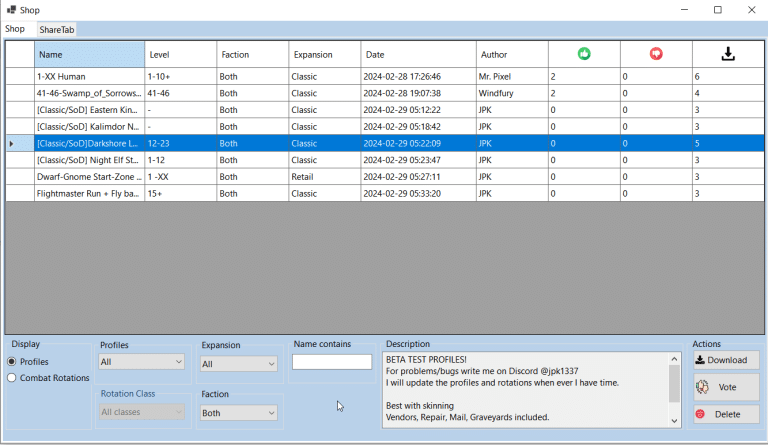Screen dimensions: 768x445
Task: Sort by the download count icon column
Action: pos(728,54)
